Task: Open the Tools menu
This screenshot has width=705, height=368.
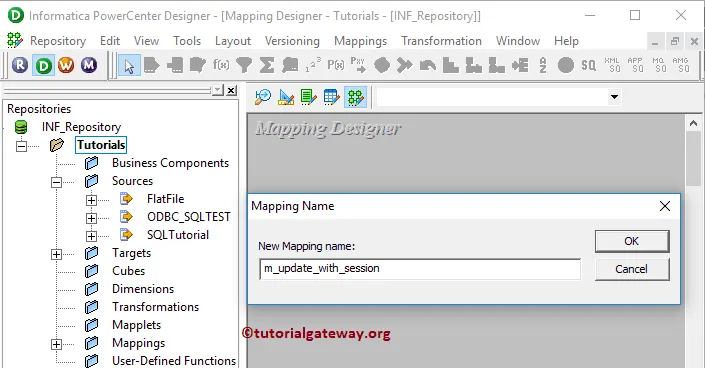Action: tap(187, 41)
